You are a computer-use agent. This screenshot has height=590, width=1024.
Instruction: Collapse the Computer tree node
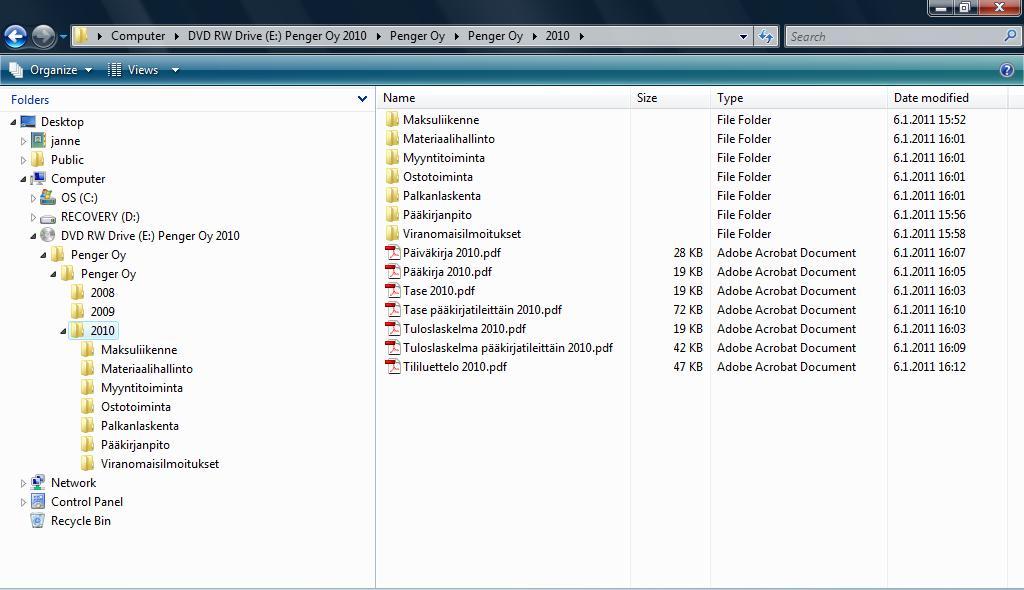[x=24, y=179]
